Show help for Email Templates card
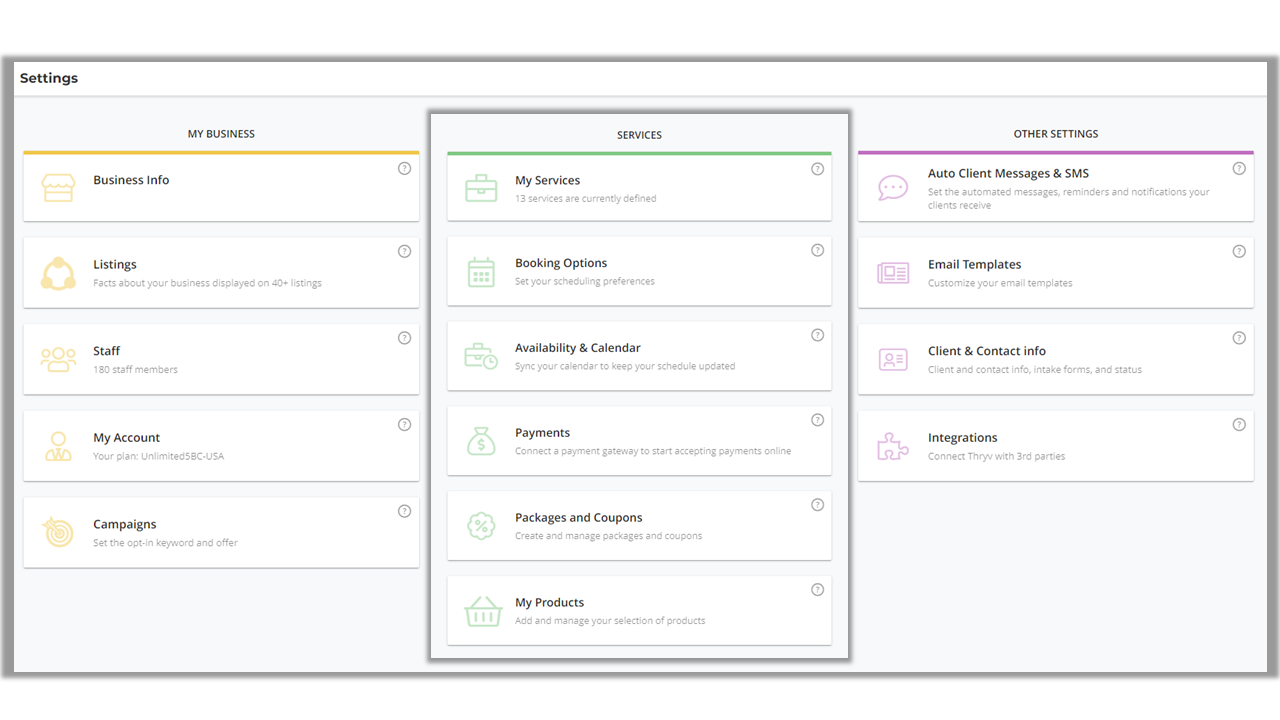 point(1239,252)
